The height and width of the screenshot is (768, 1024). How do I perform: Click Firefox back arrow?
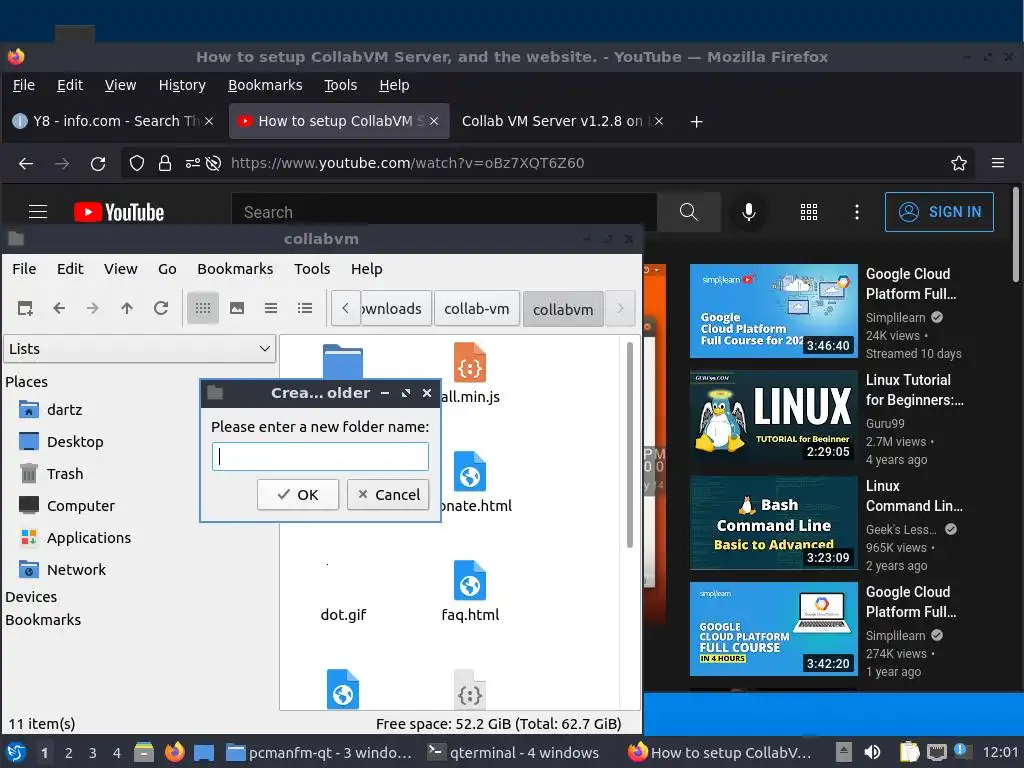tap(26, 163)
